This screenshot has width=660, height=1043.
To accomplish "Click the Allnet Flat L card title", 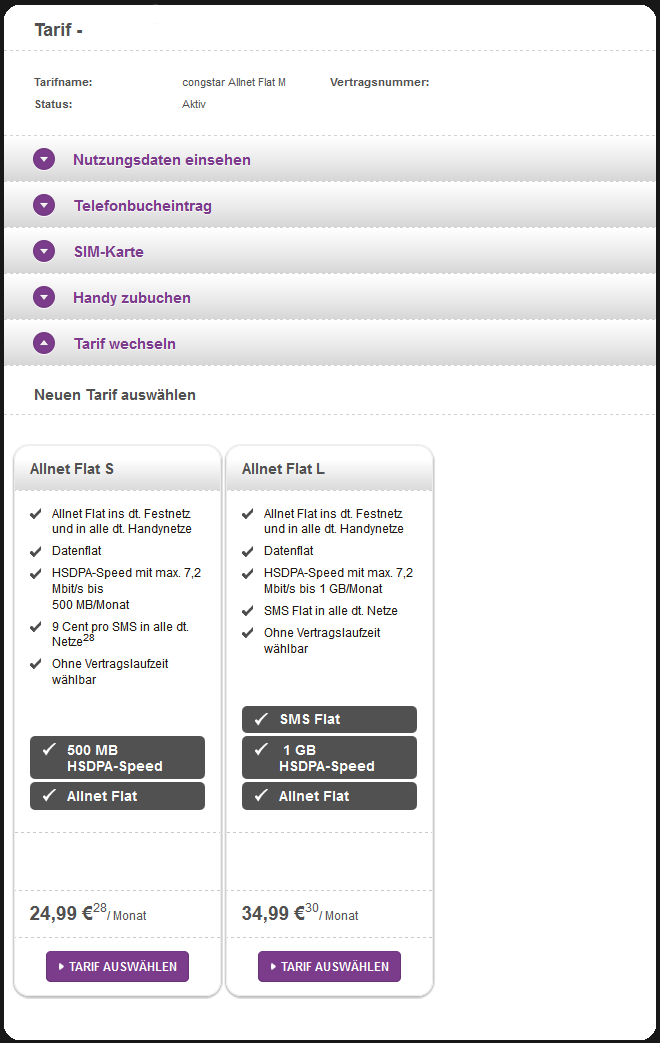I will 283,469.
